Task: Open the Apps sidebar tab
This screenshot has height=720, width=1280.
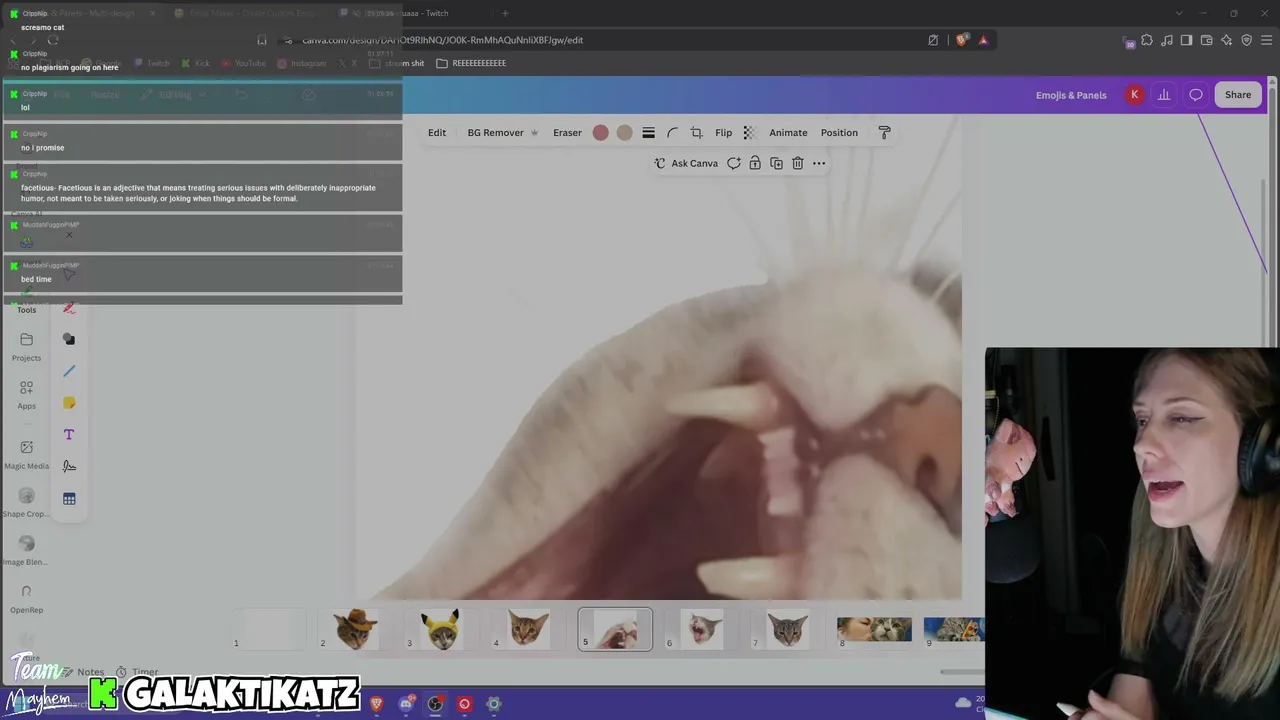Action: (x=26, y=395)
